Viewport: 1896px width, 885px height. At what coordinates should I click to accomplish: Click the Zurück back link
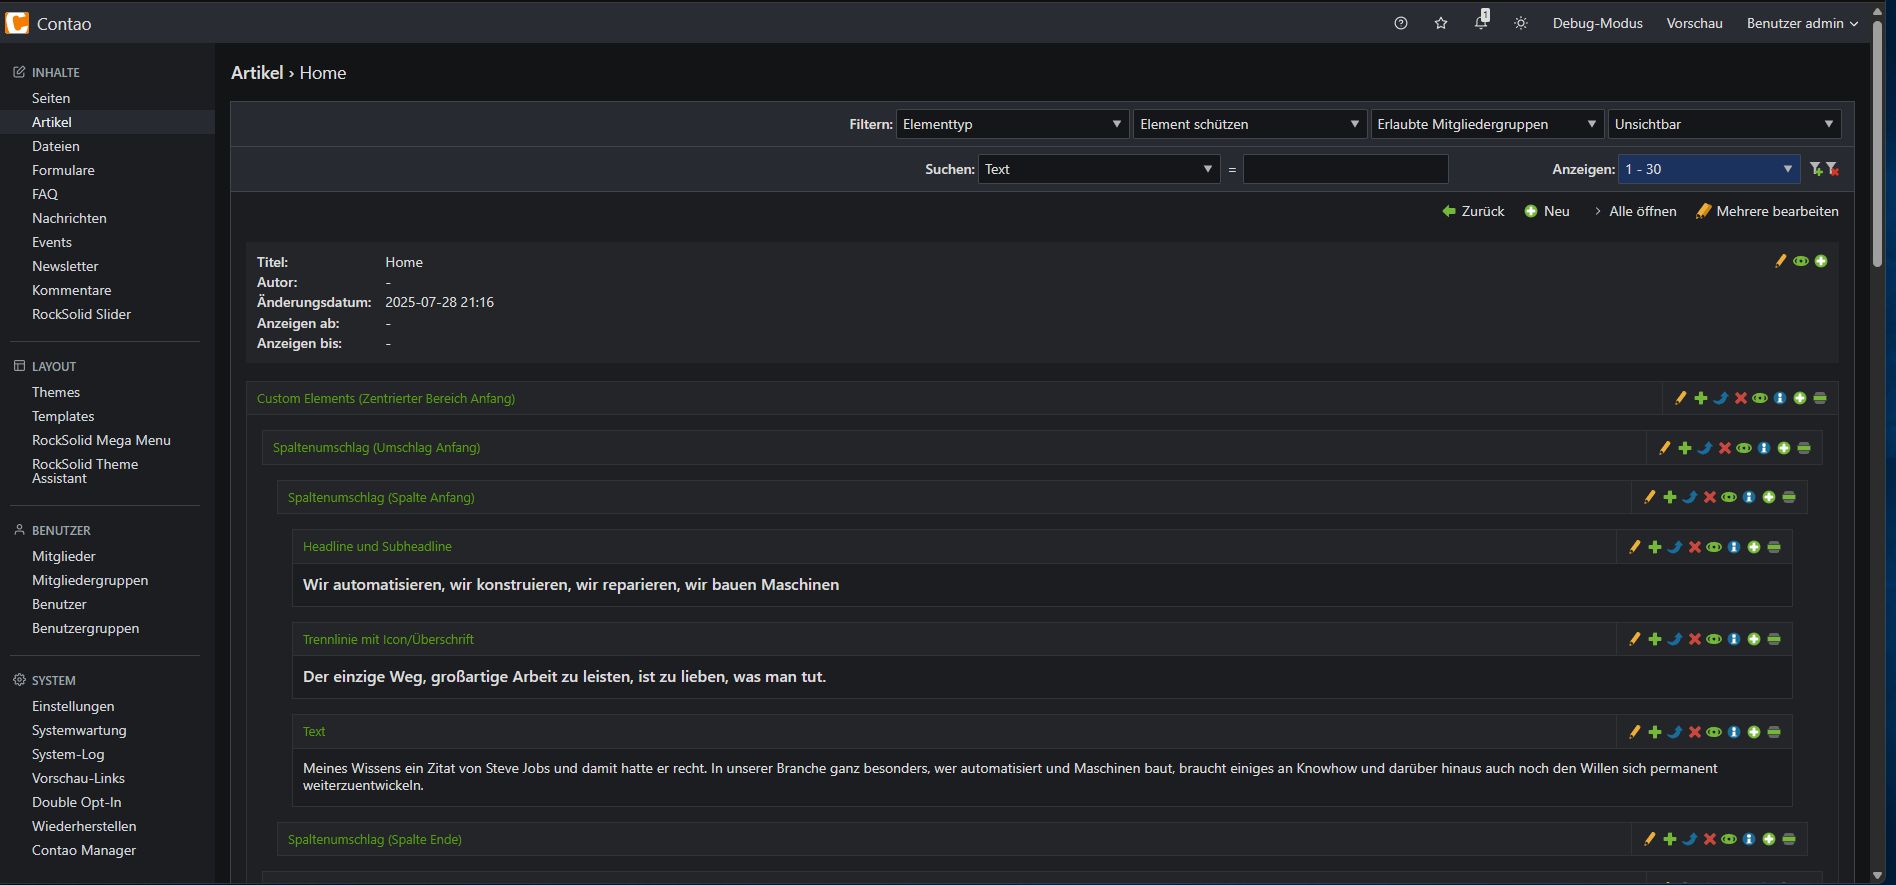[x=1474, y=211]
